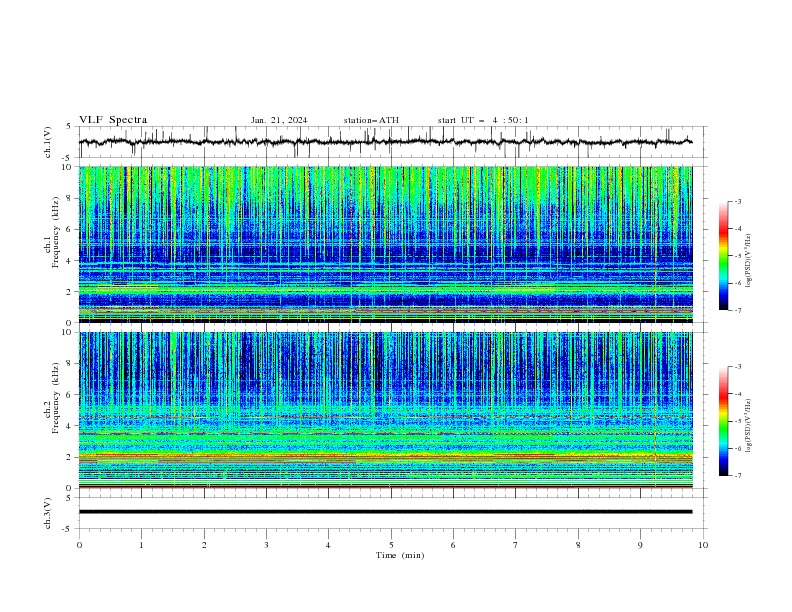Click the 'VLF Spectra' title text
The width and height of the screenshot is (792, 612).
113,120
